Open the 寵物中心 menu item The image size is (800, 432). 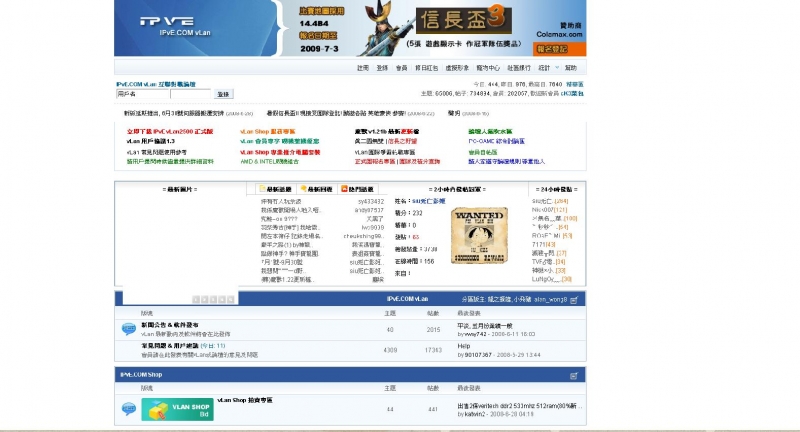[x=488, y=68]
